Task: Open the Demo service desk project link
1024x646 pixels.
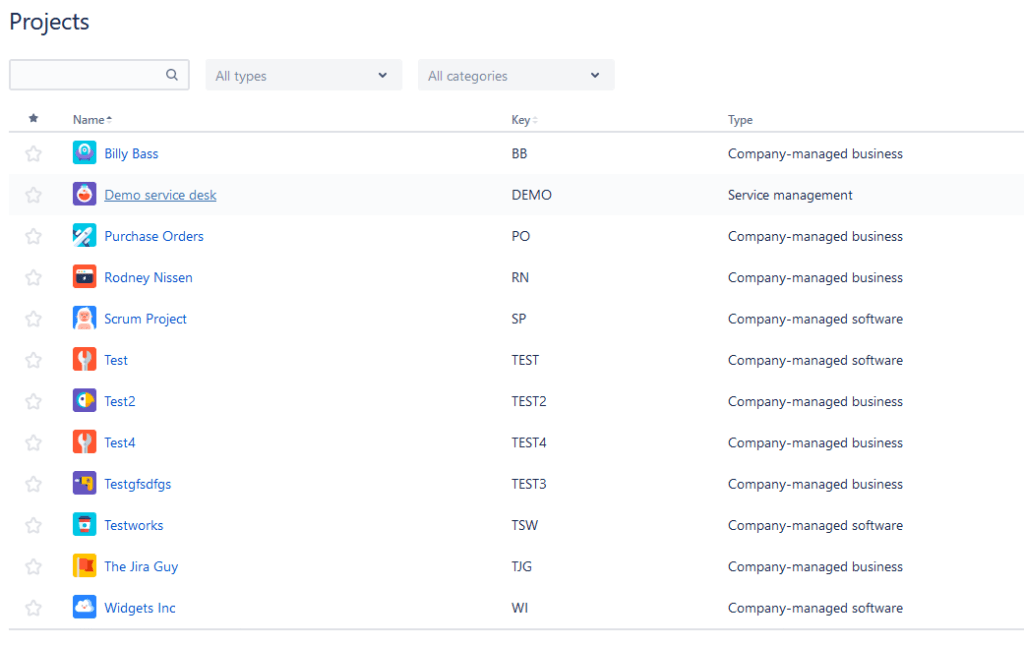Action: (160, 195)
